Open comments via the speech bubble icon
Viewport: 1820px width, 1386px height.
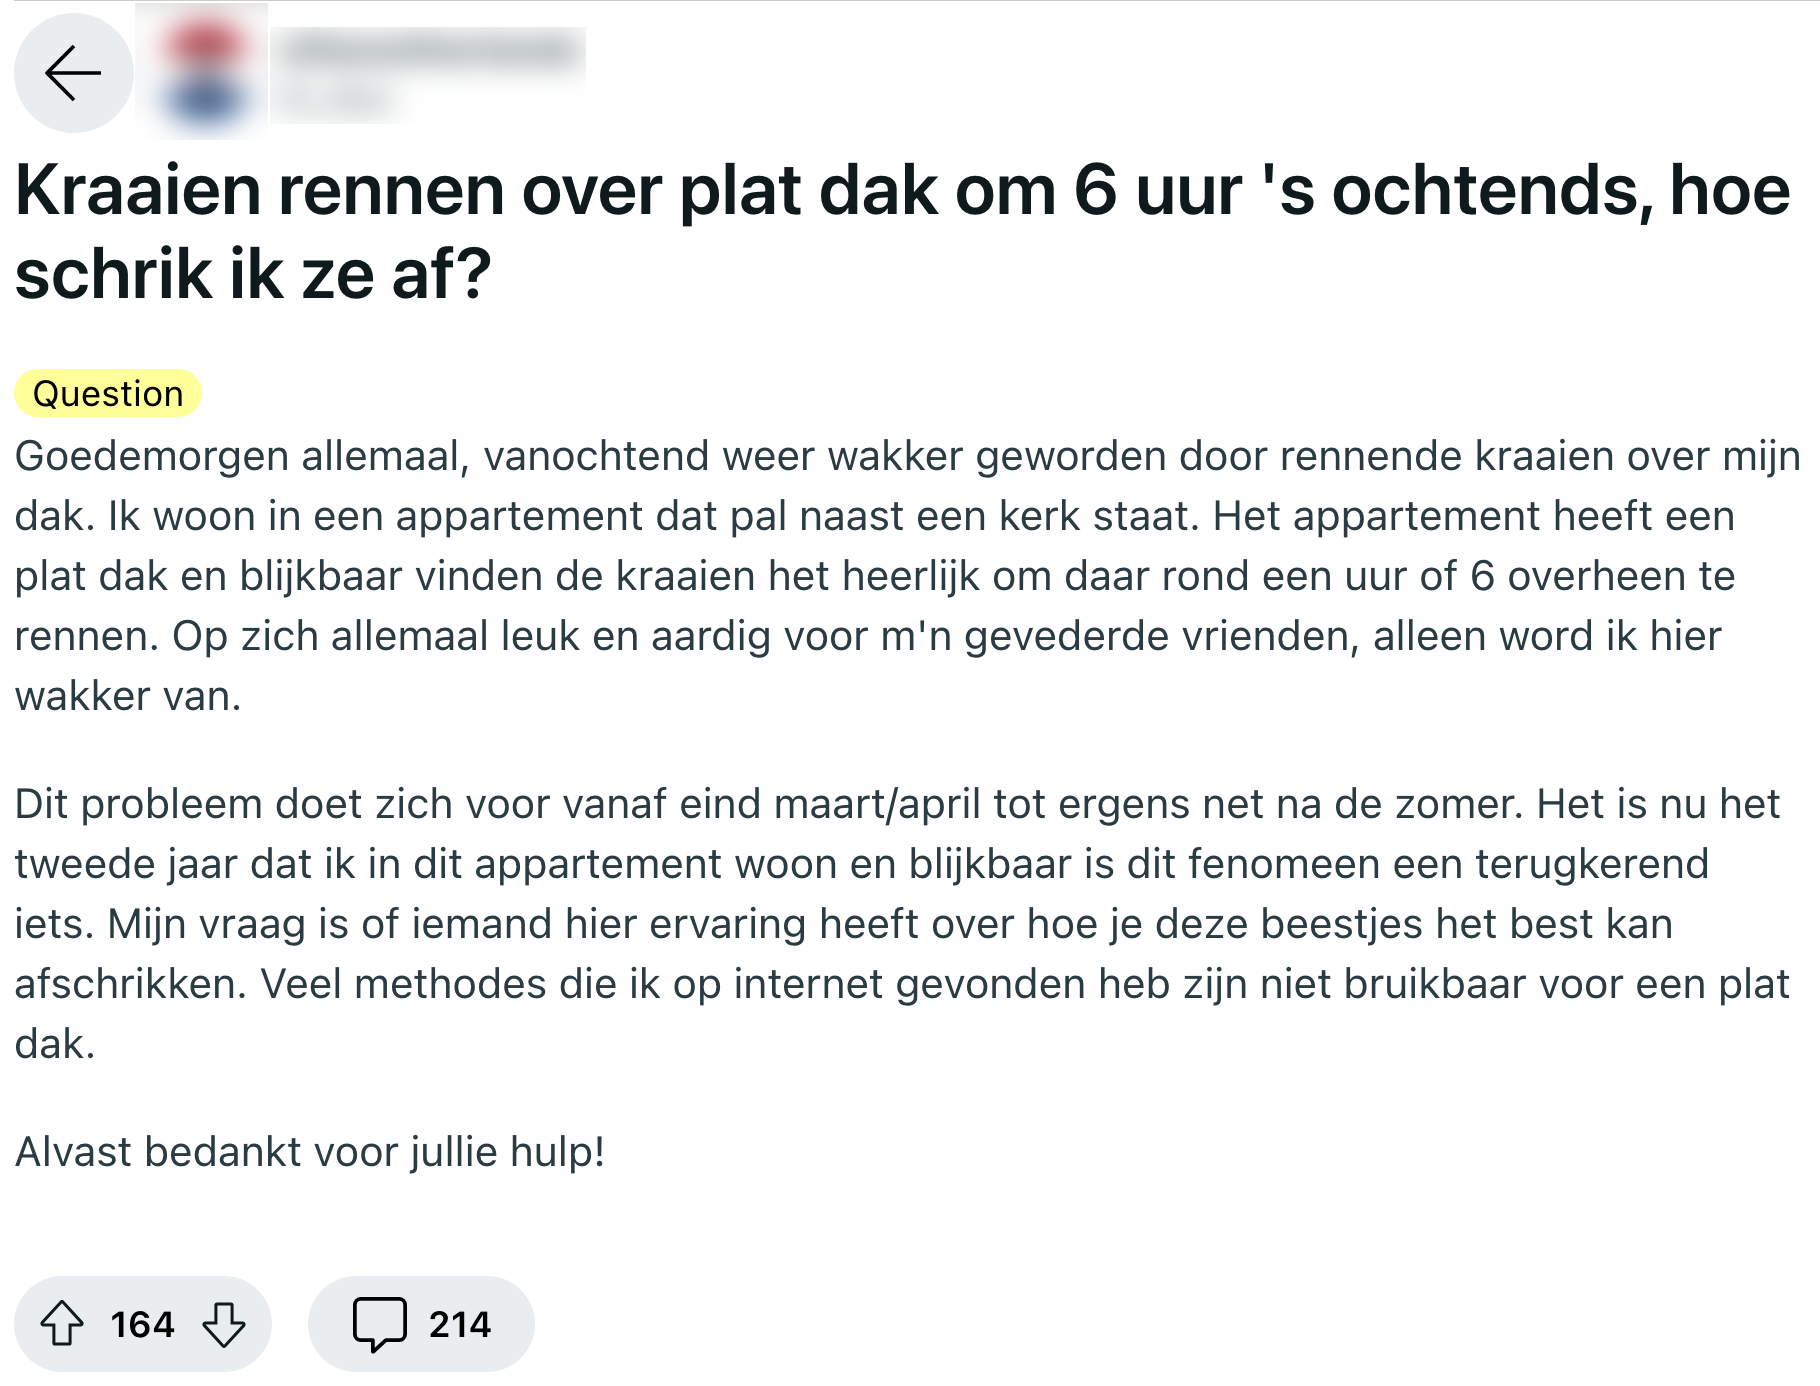point(379,1324)
